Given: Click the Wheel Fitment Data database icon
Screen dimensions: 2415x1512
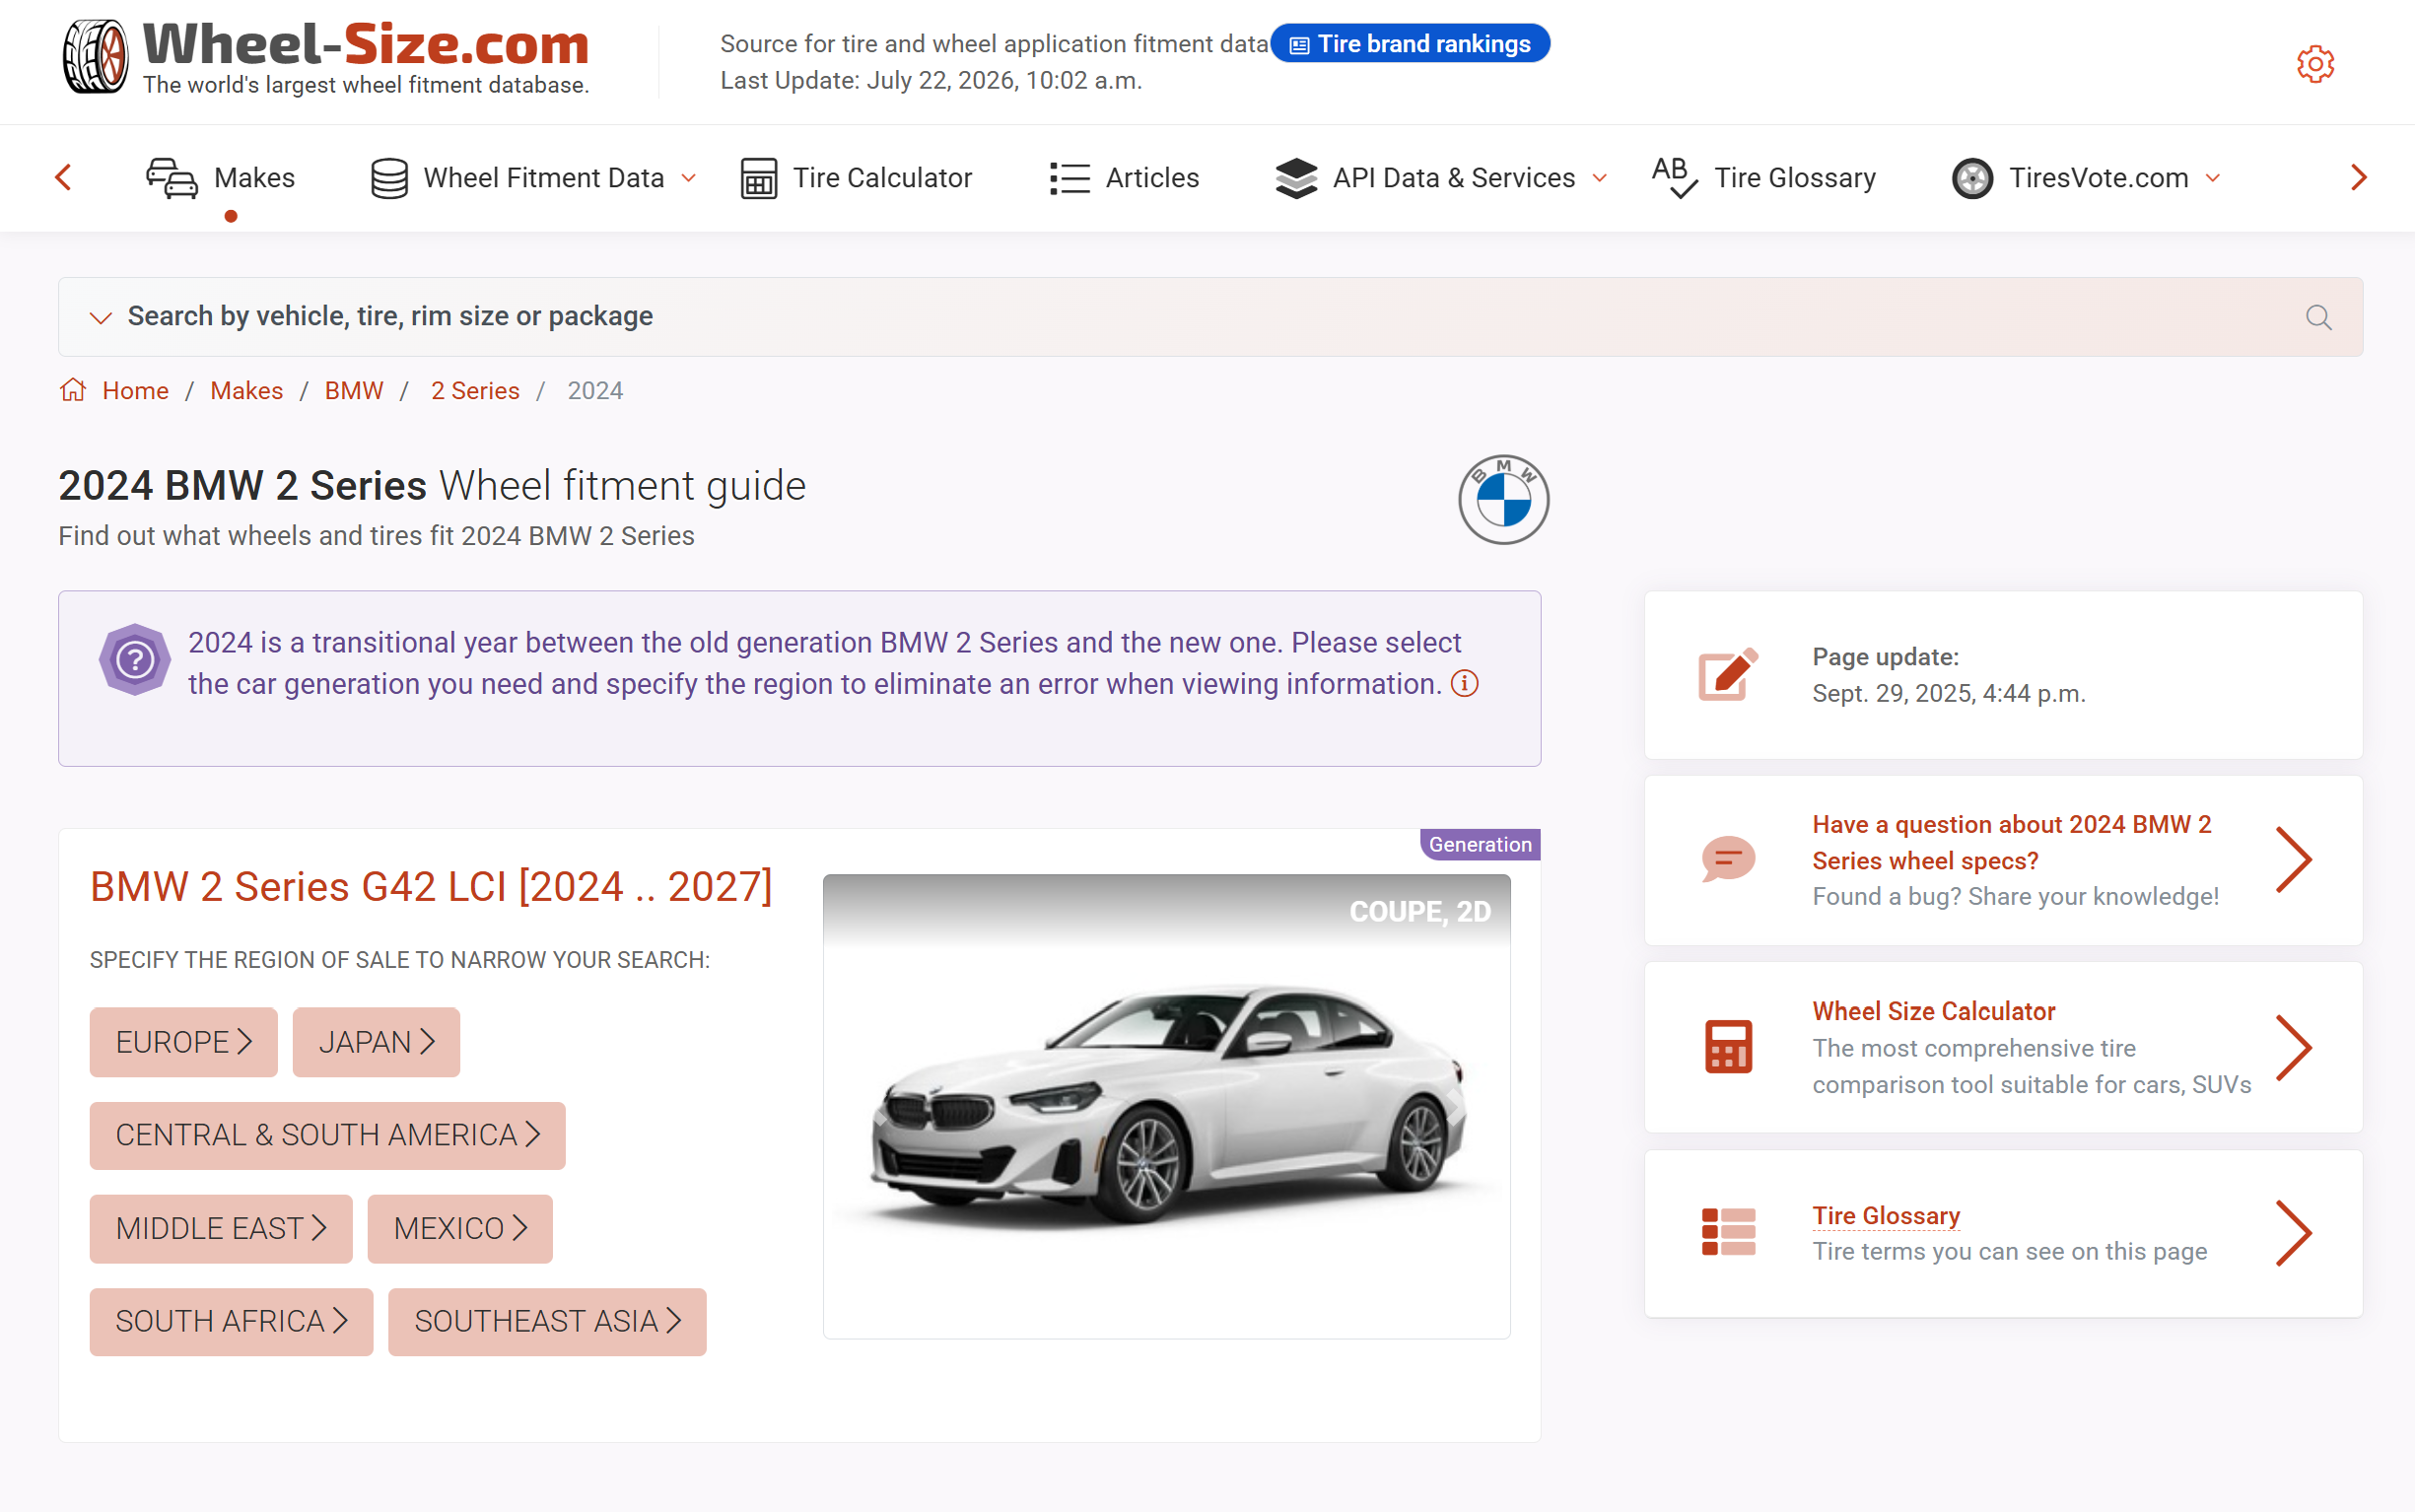Looking at the screenshot, I should pyautogui.click(x=389, y=178).
